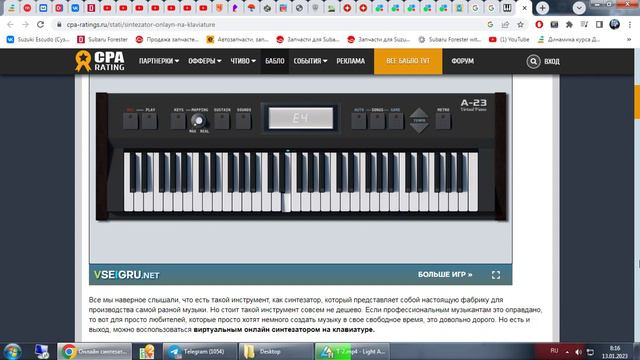Decrease tempo with the down arrow
Viewport: 640px width, 360px height.
point(419,128)
